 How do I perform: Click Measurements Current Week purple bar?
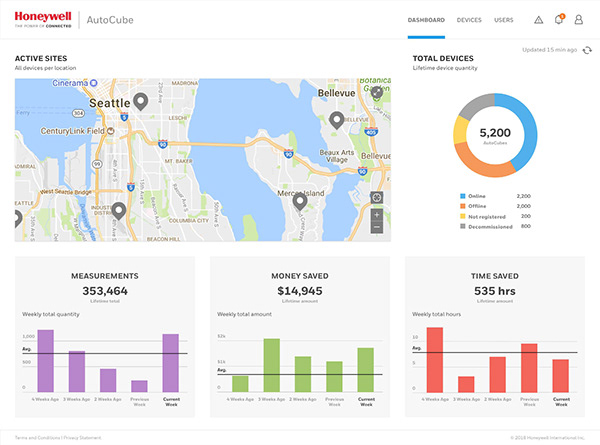[171, 363]
